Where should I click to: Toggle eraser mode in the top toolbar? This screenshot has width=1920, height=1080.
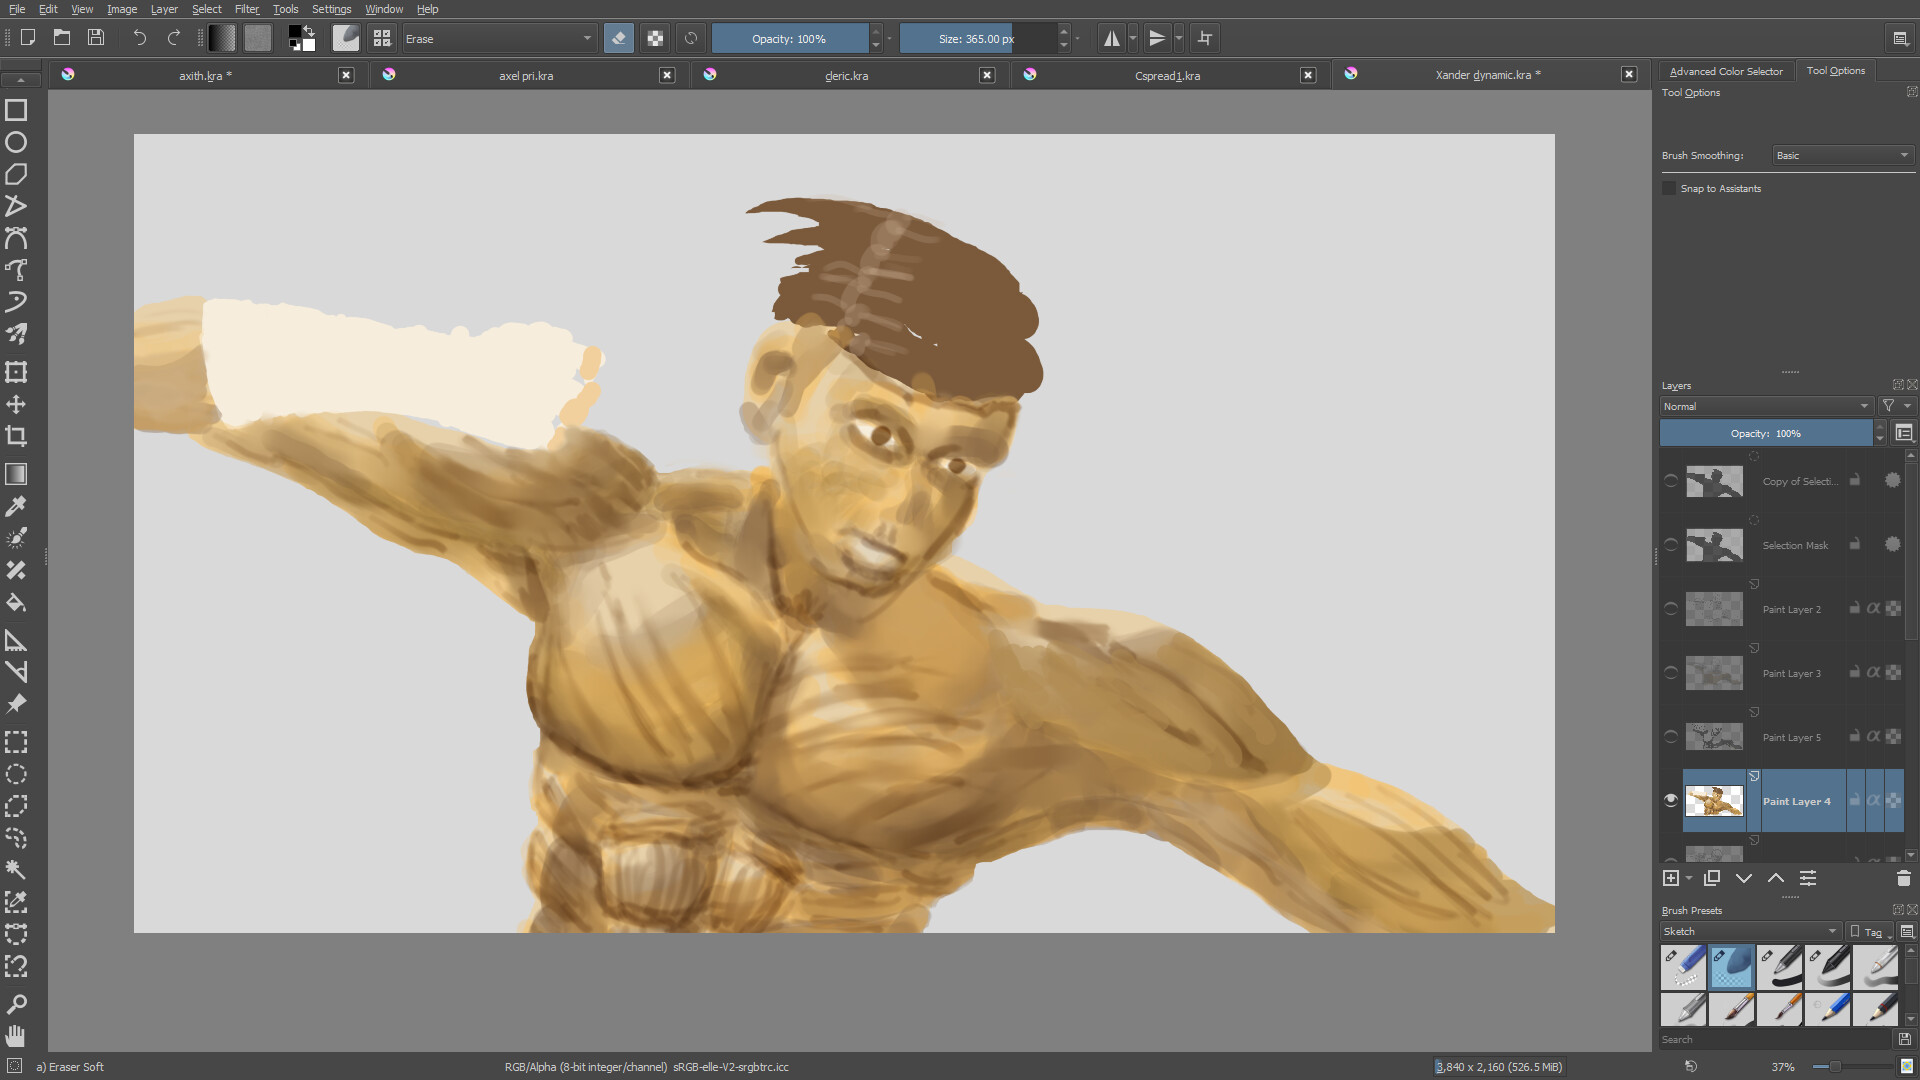click(619, 39)
